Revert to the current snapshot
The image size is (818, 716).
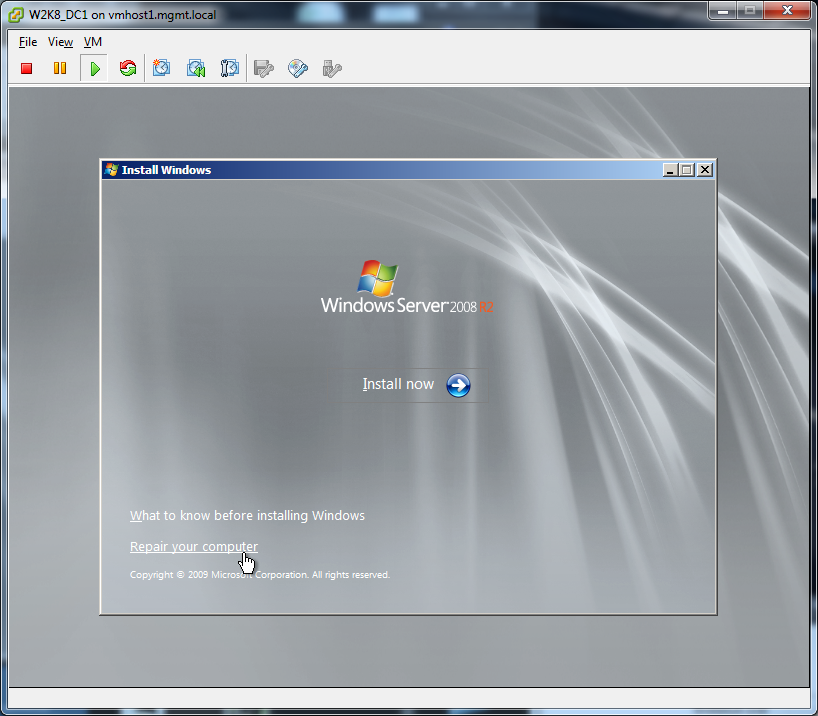coord(196,68)
